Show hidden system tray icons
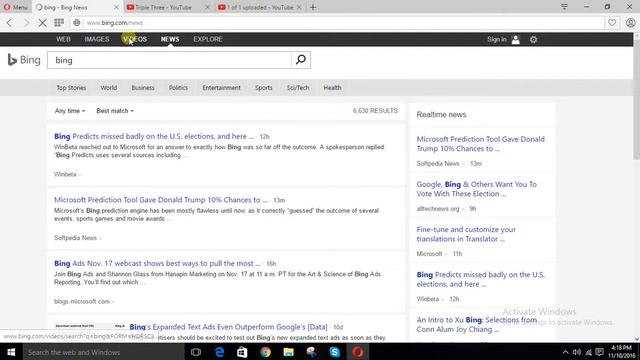640x360 pixels. point(565,352)
